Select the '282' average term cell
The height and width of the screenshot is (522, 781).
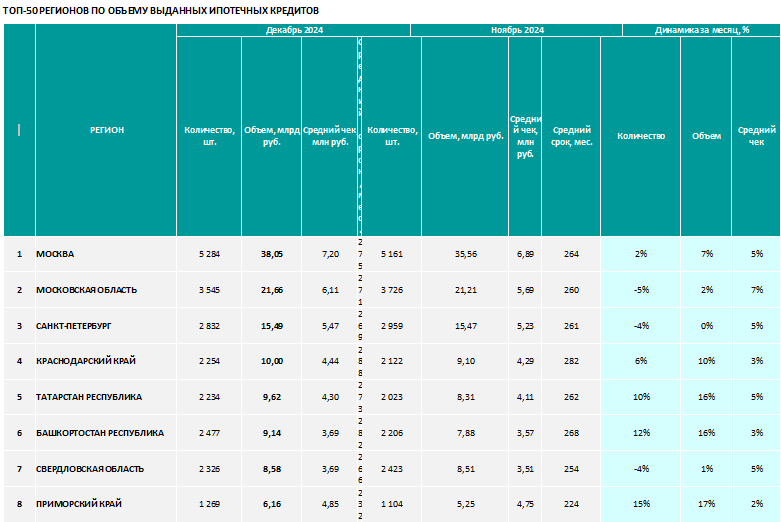(x=571, y=361)
